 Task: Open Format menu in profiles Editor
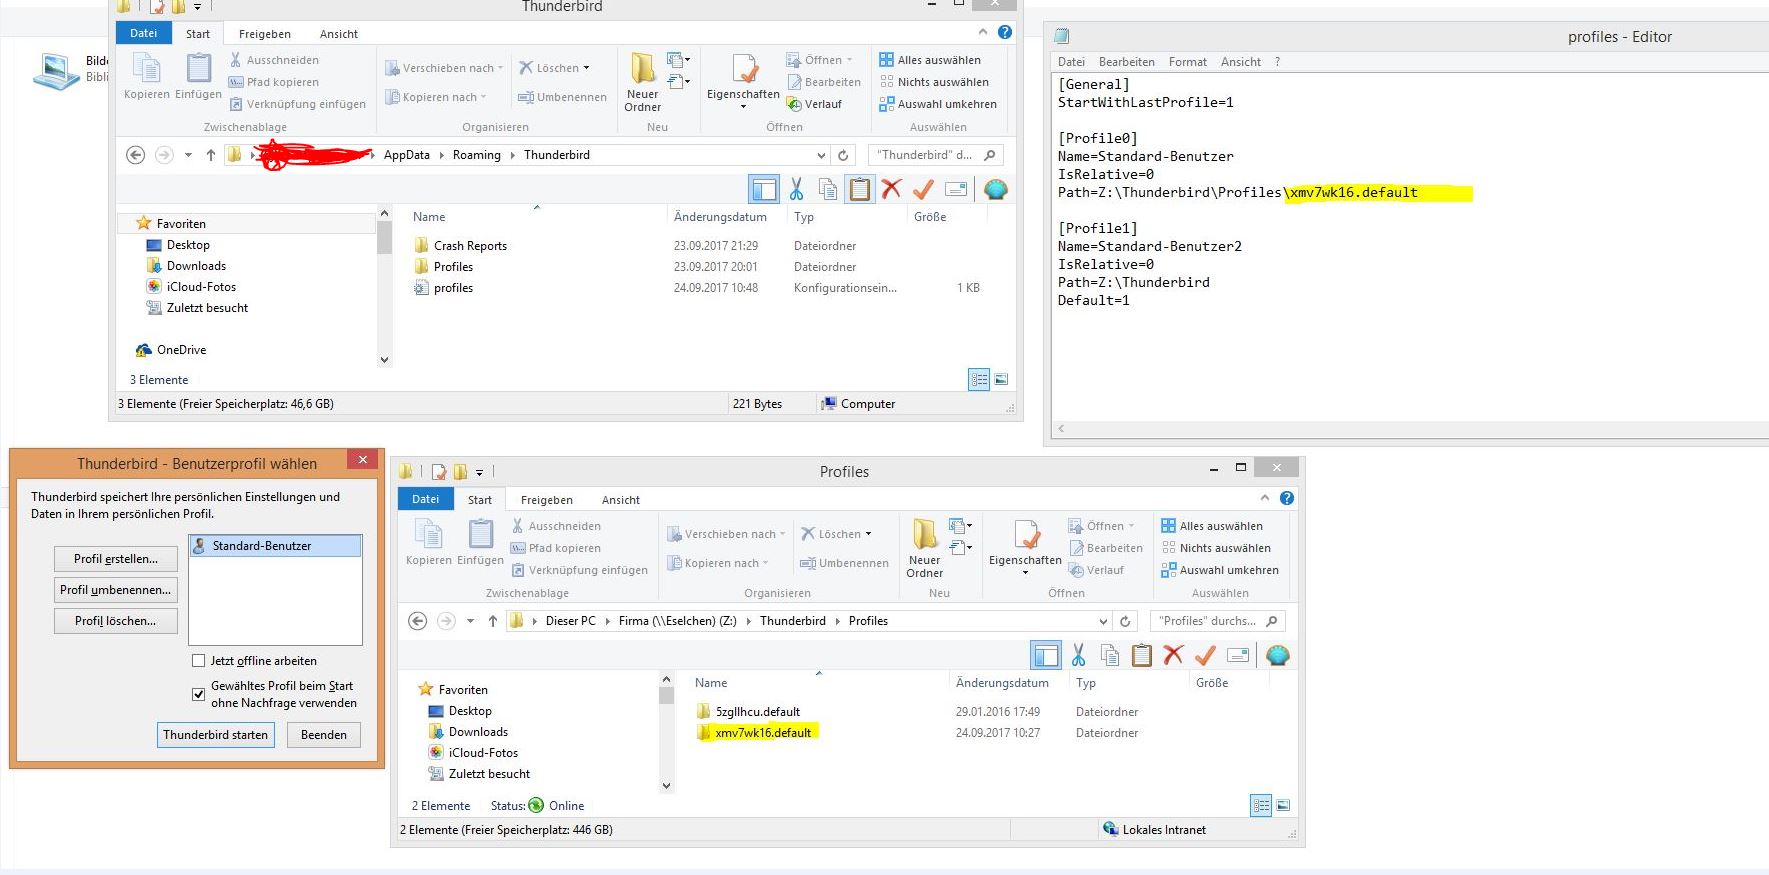[1187, 62]
